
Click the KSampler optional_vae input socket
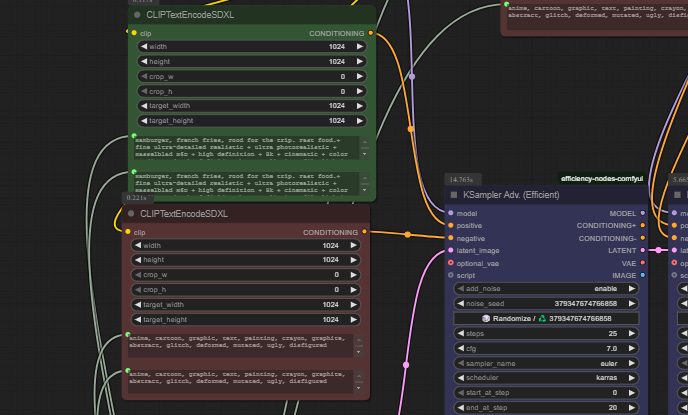pyautogui.click(x=451, y=263)
